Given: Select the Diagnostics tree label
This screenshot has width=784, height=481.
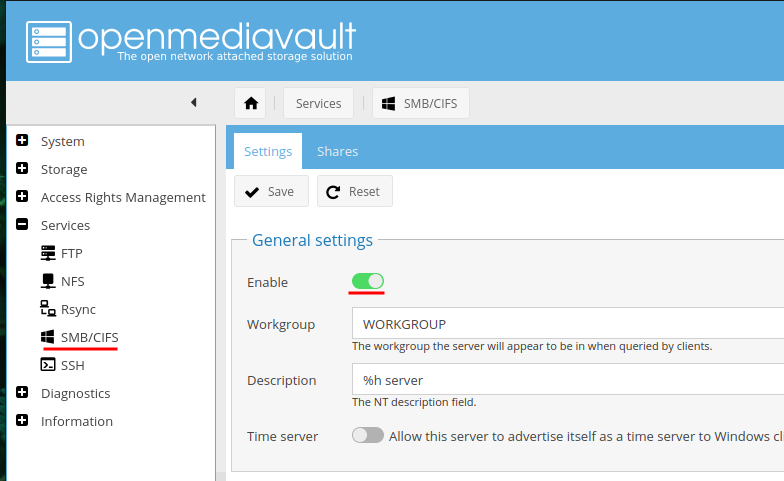Looking at the screenshot, I should tap(76, 394).
